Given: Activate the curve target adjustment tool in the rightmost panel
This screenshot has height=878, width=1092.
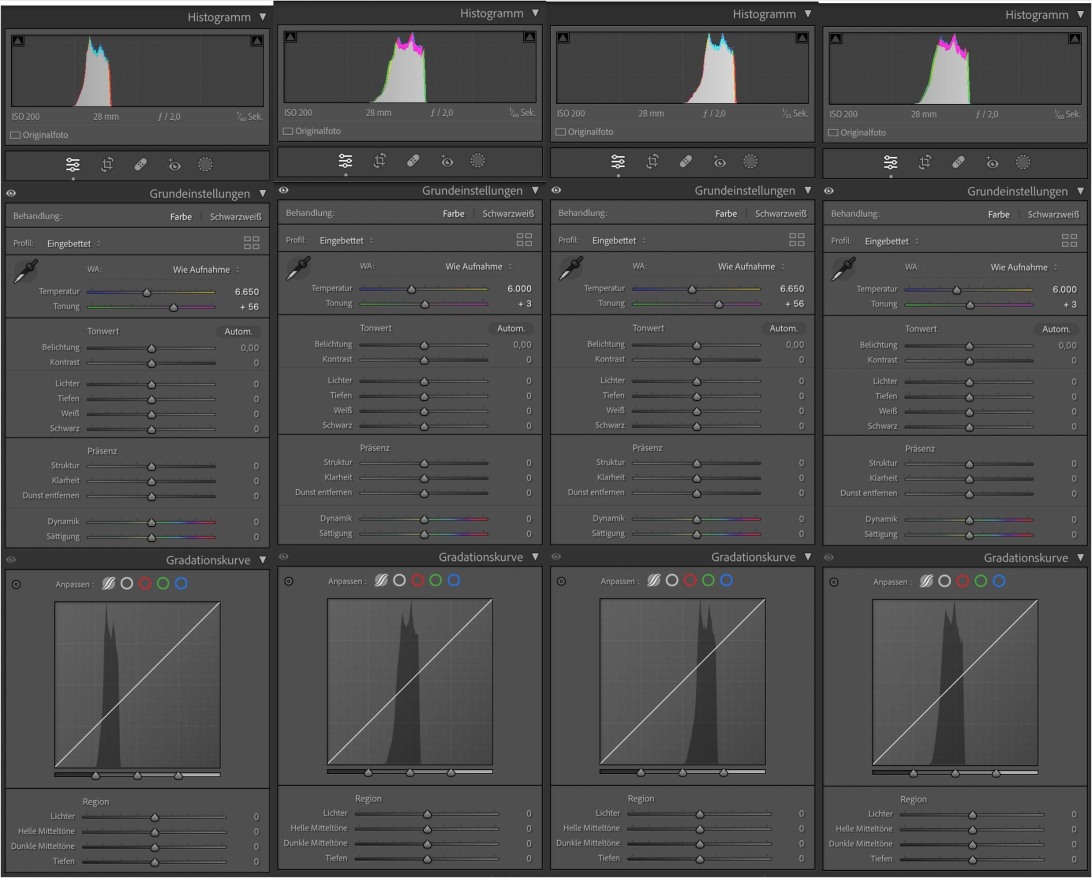Looking at the screenshot, I should pos(834,581).
